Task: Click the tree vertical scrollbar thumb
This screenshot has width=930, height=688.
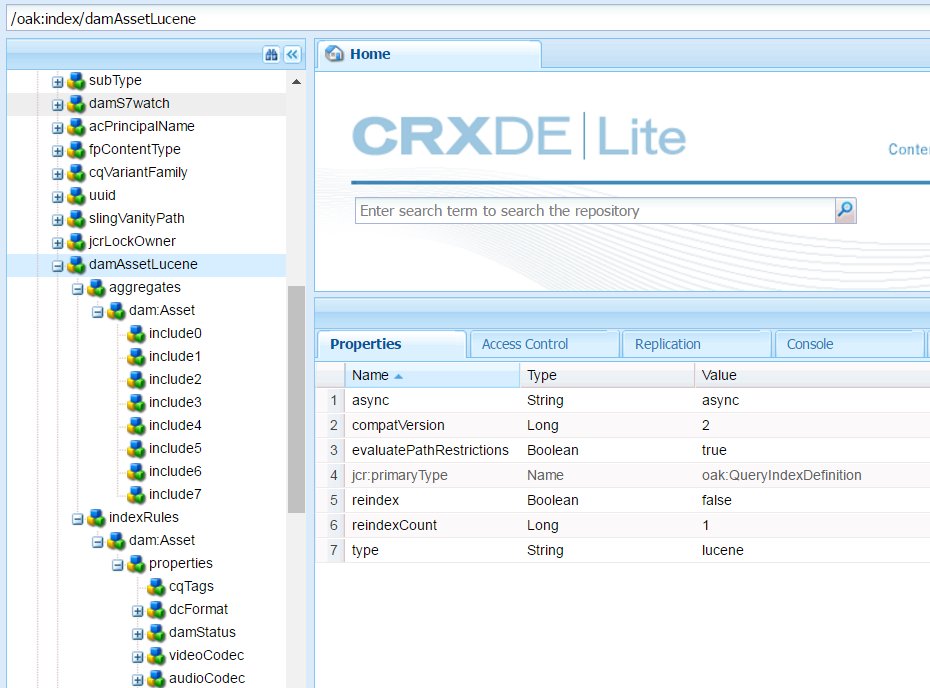Action: click(x=297, y=399)
